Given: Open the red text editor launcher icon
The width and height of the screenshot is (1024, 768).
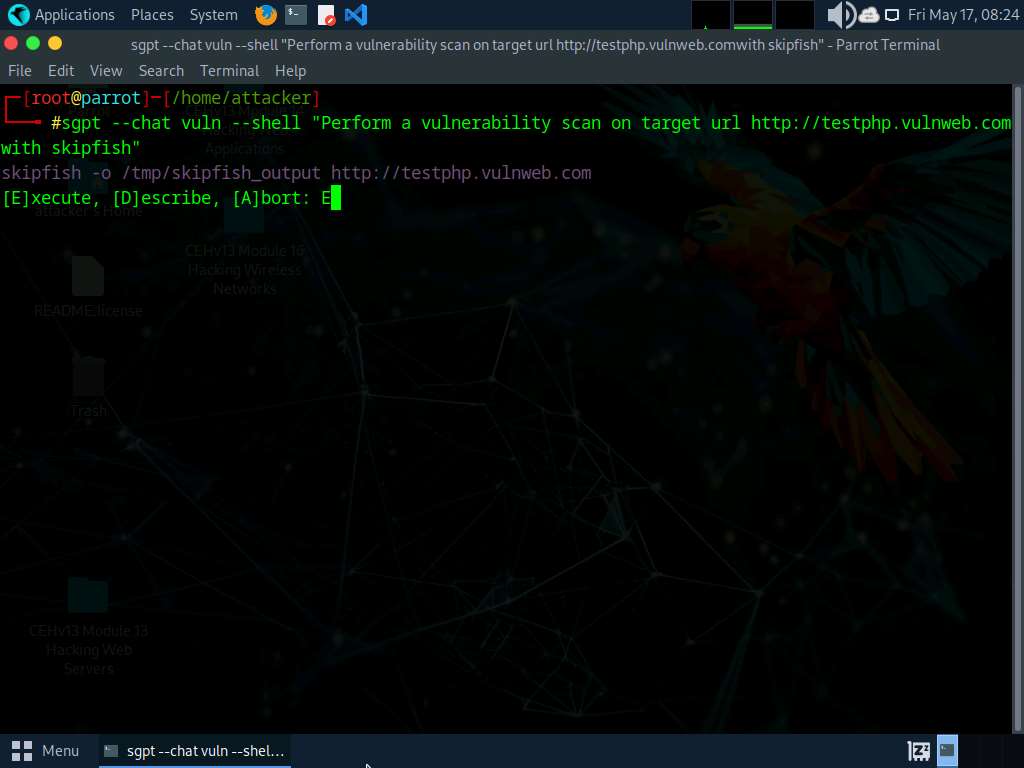Looking at the screenshot, I should (326, 15).
